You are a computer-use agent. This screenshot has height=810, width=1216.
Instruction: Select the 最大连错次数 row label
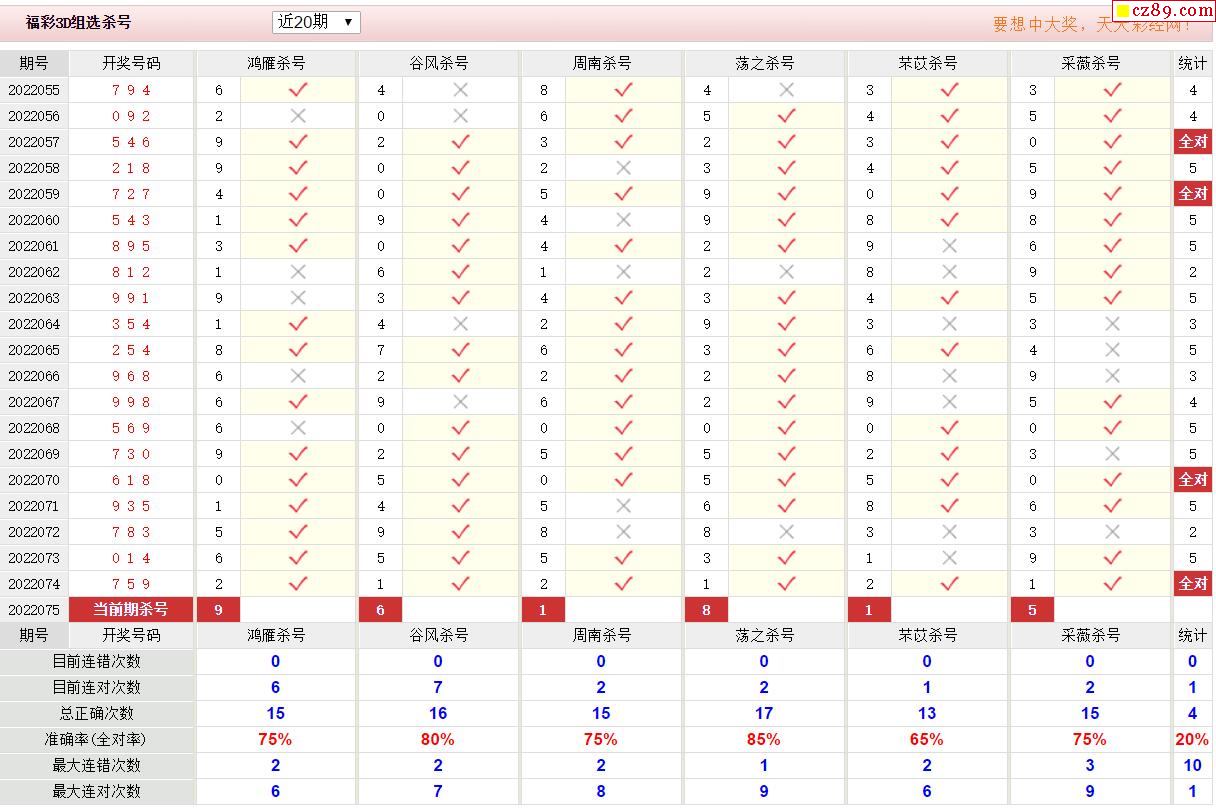tap(97, 766)
